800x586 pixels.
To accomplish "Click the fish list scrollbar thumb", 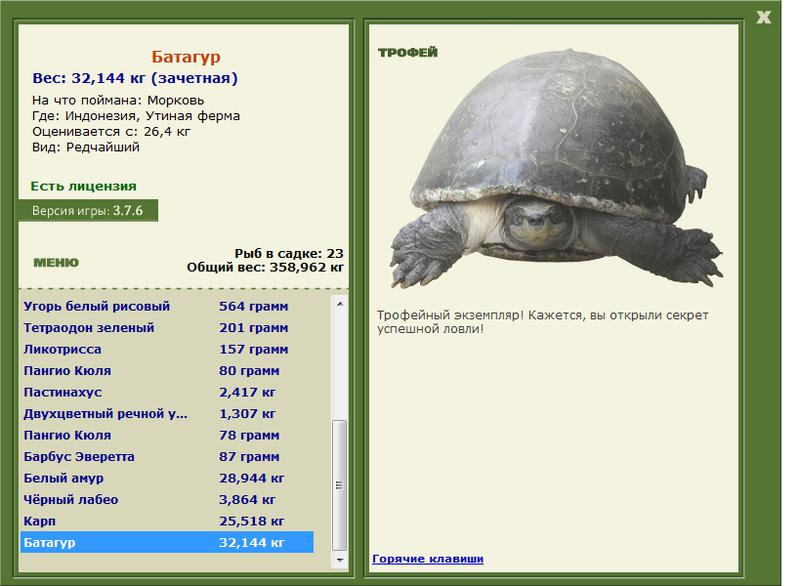I will (340, 485).
